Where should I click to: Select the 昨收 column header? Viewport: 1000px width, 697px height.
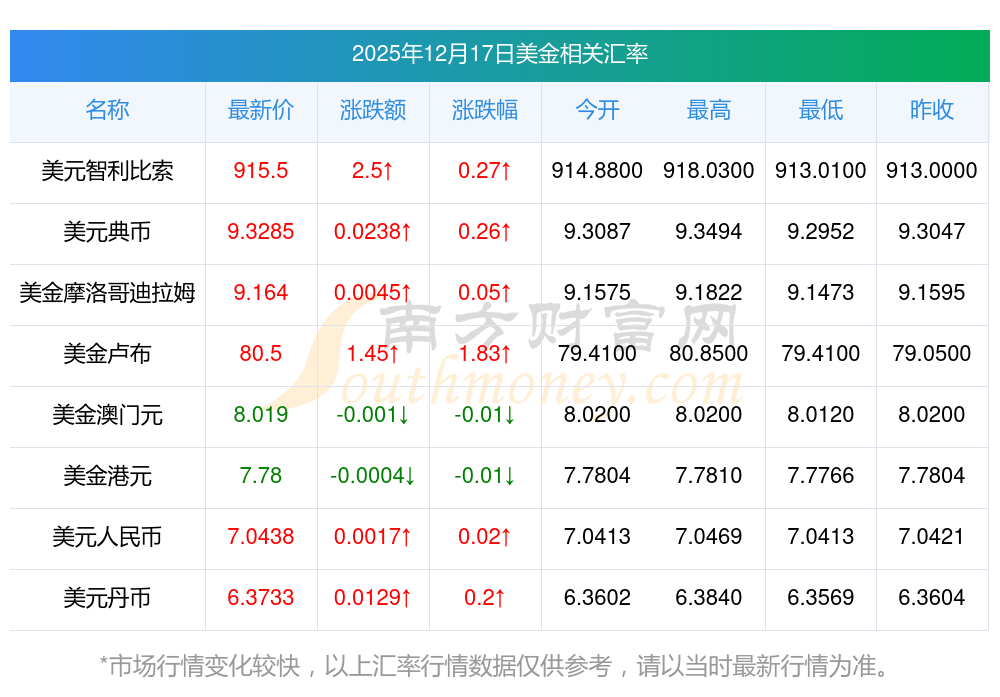932,110
